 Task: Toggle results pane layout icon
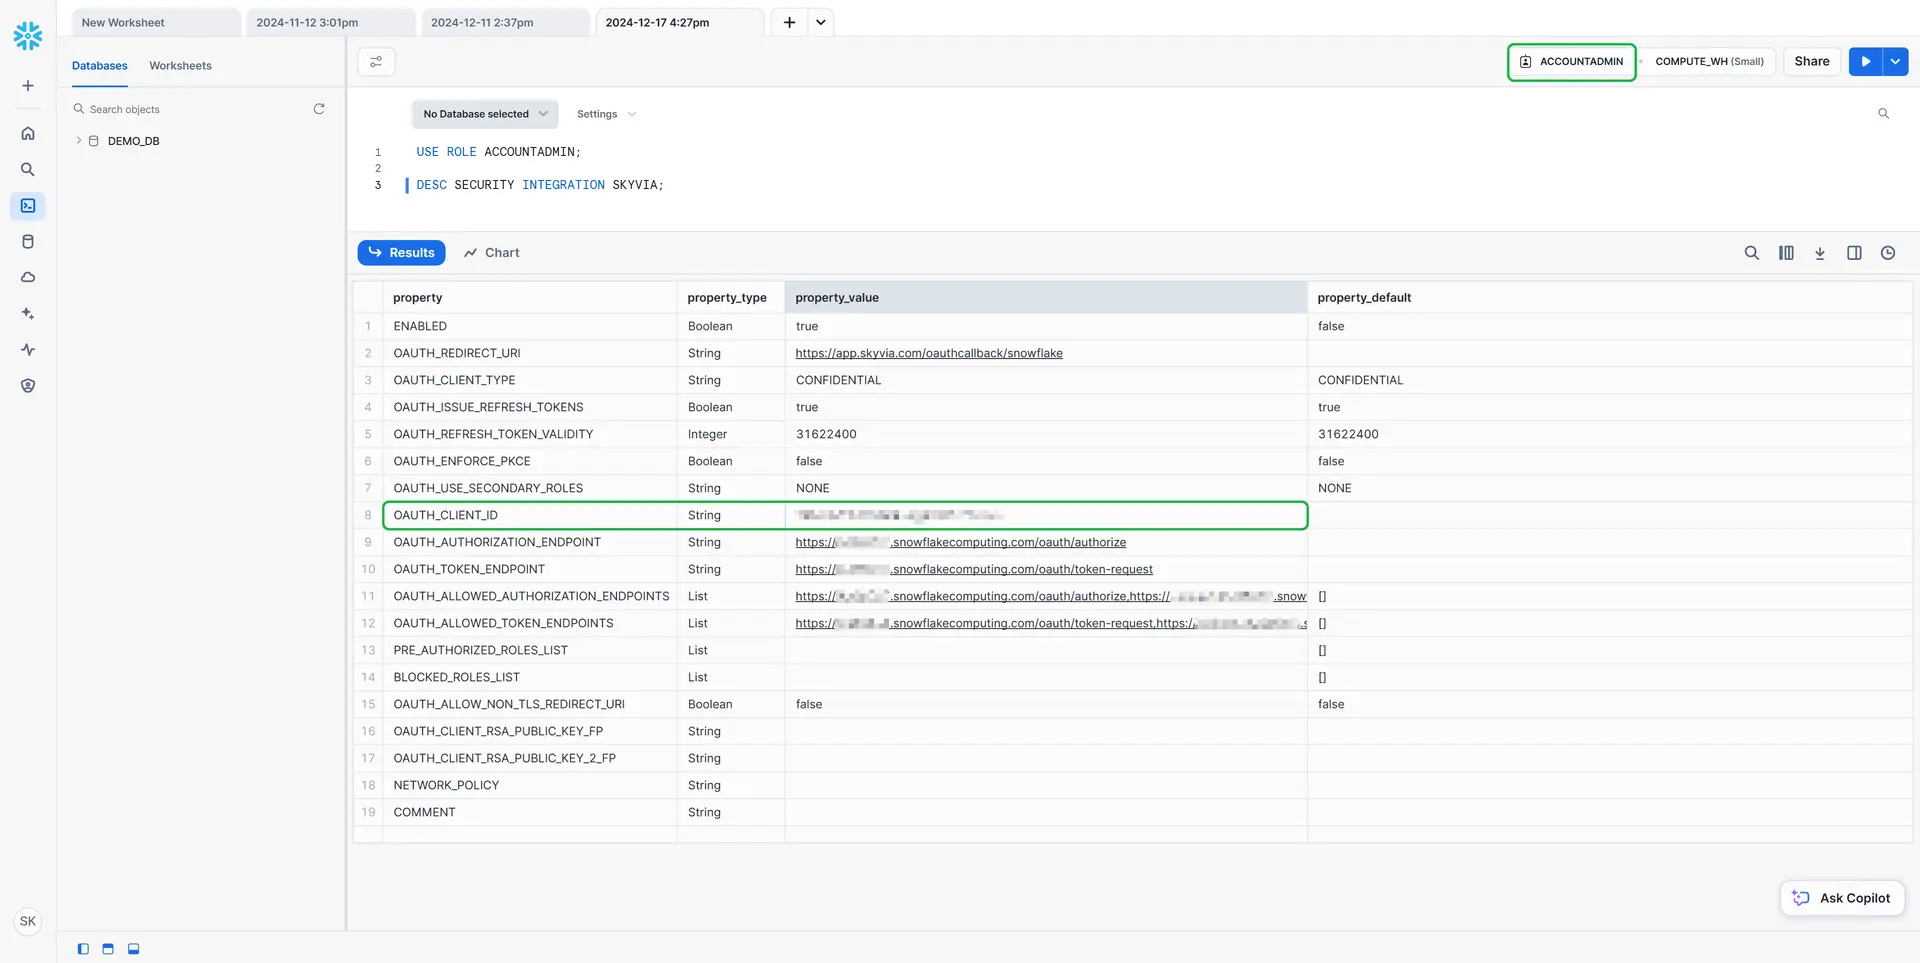(x=133, y=949)
